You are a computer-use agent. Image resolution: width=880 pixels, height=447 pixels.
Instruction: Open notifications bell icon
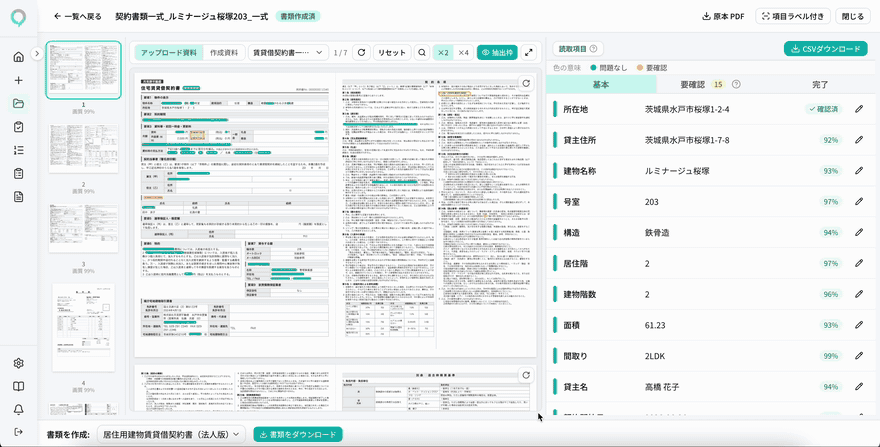point(19,409)
